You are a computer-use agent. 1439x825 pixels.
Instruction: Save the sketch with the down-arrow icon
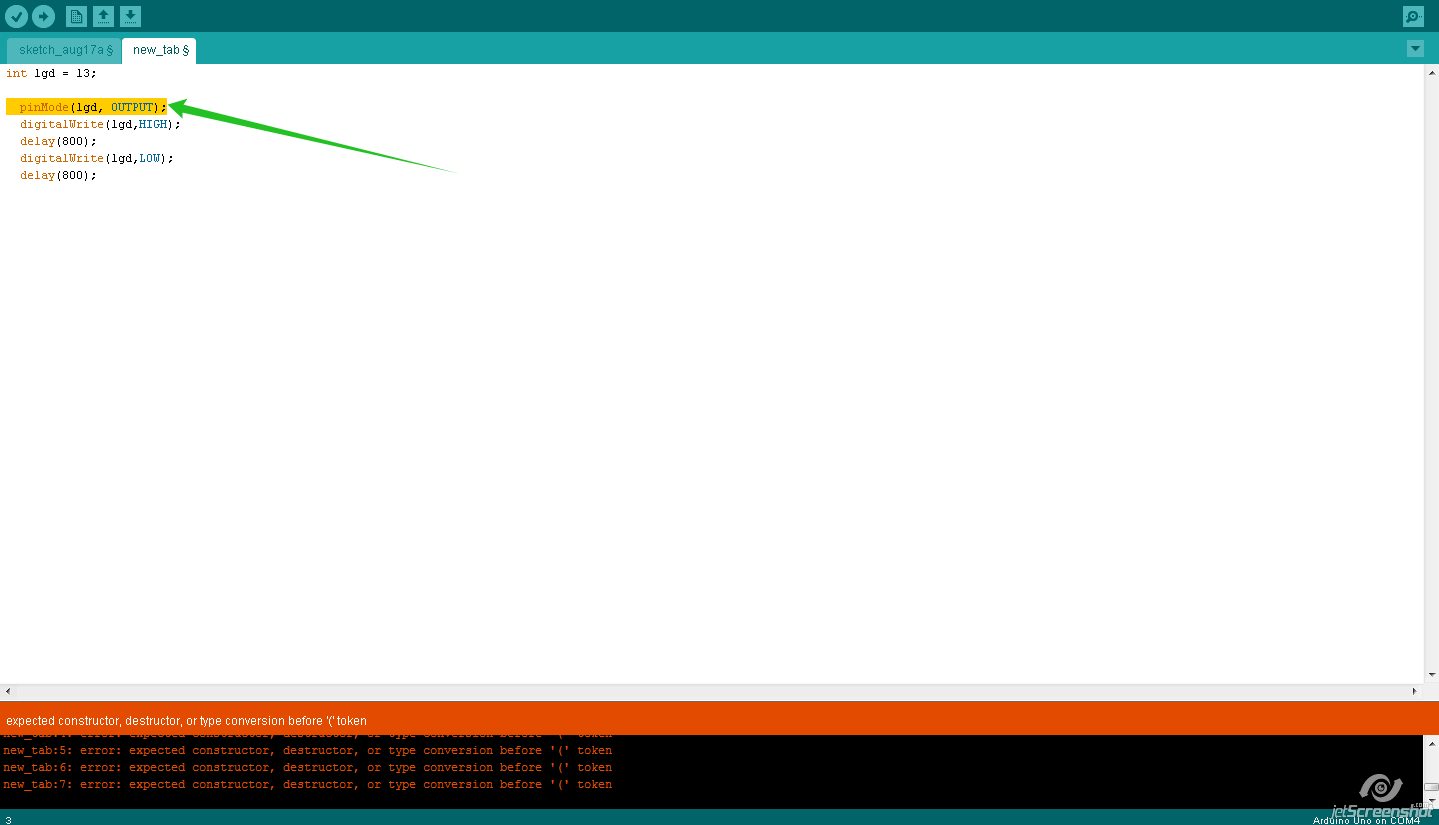pyautogui.click(x=130, y=16)
